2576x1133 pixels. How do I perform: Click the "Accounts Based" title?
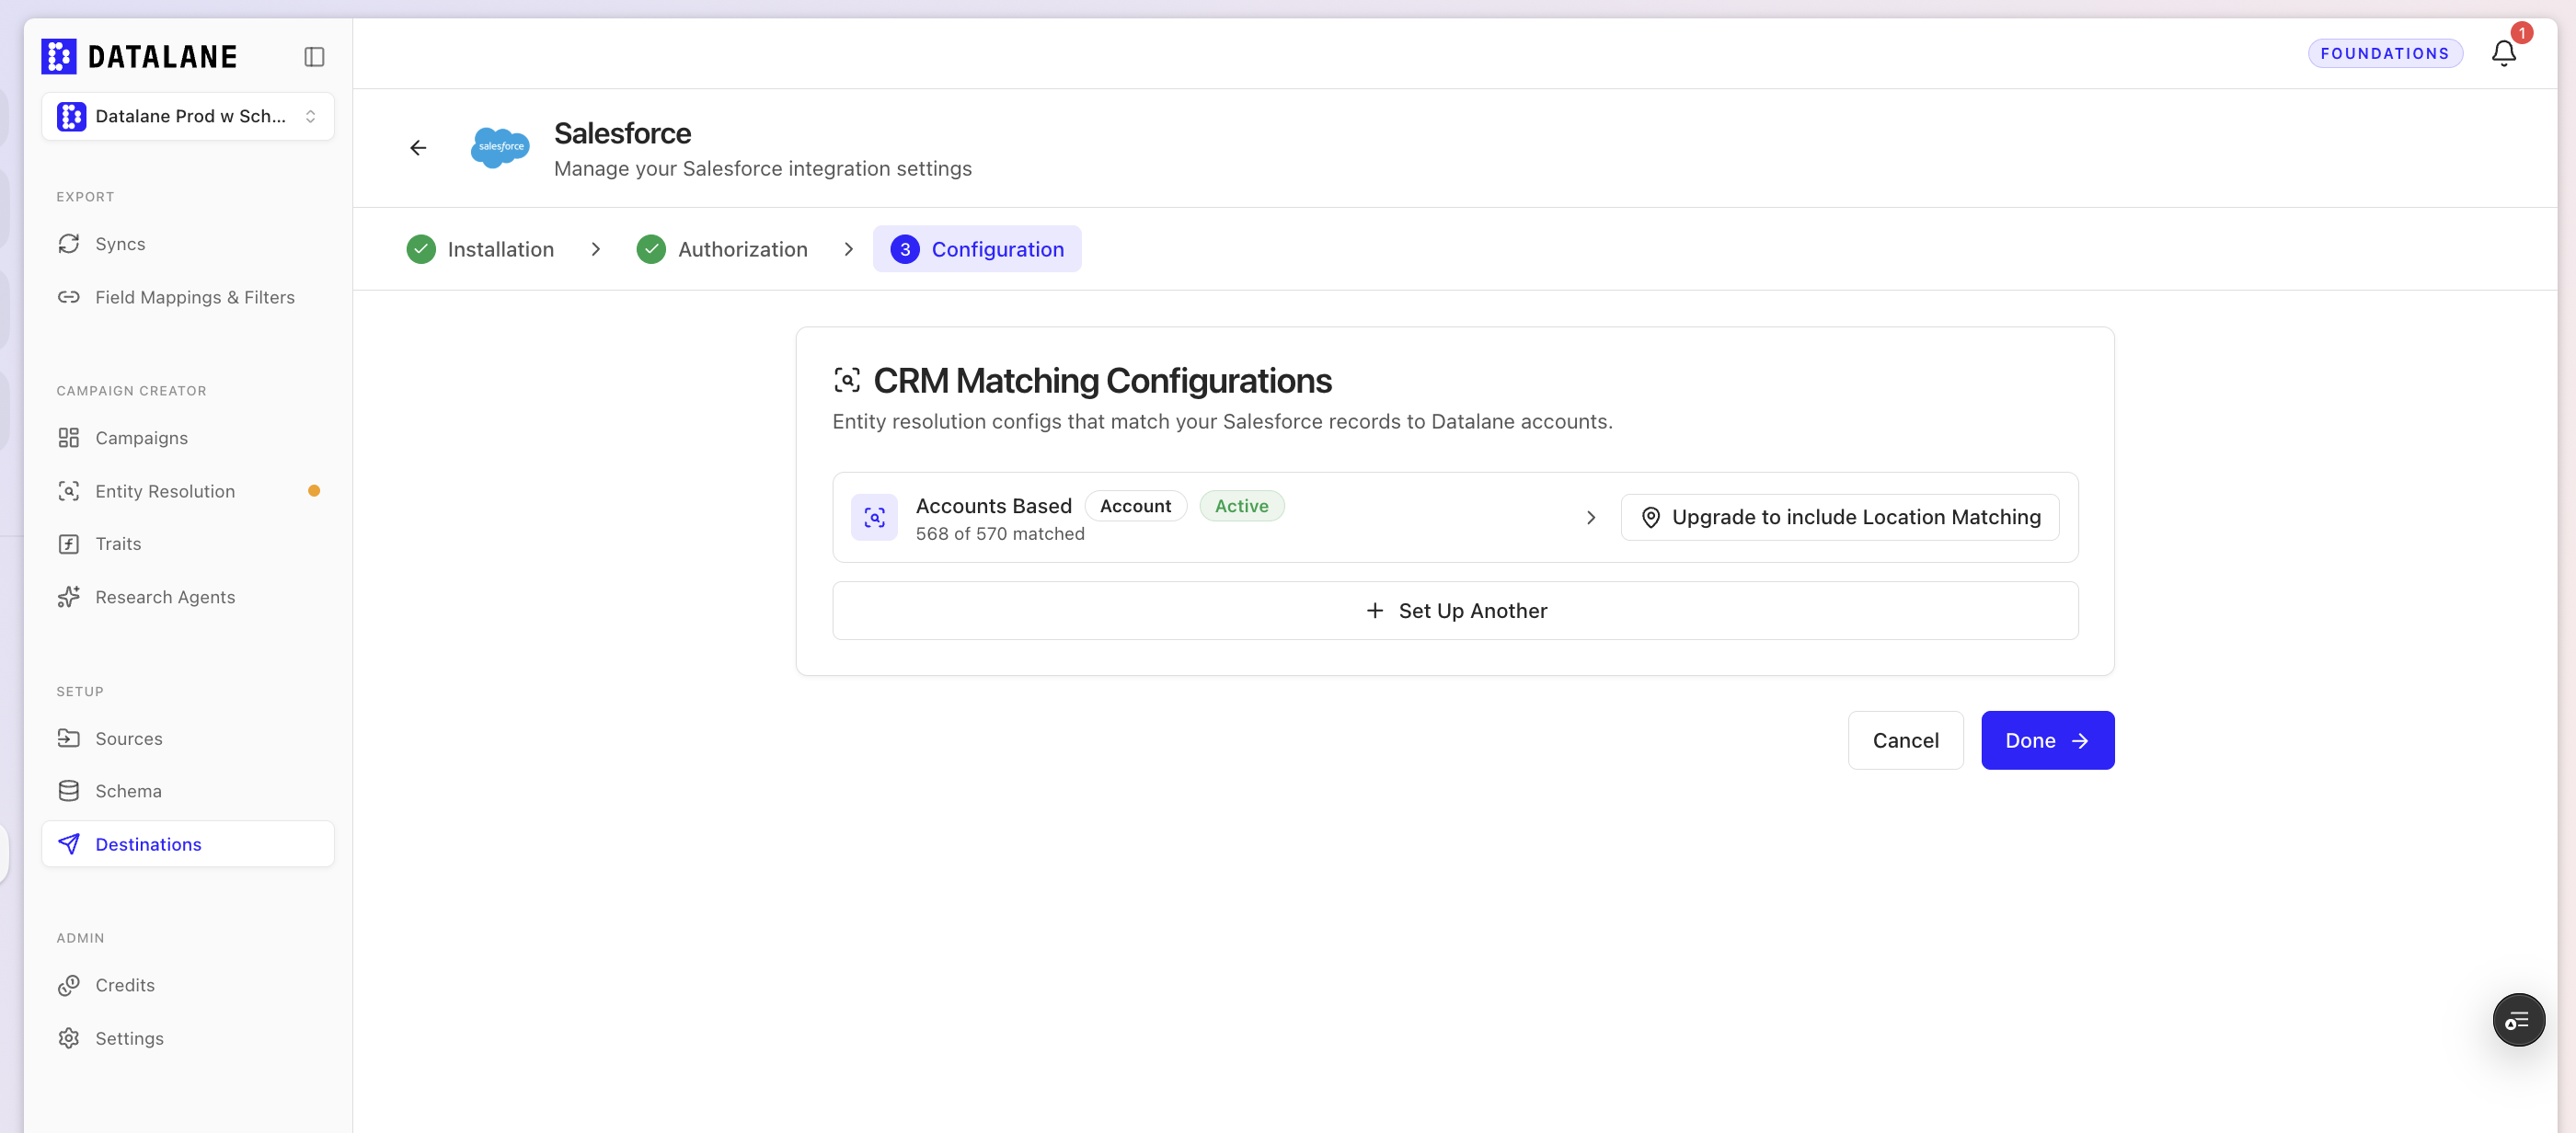click(x=994, y=506)
